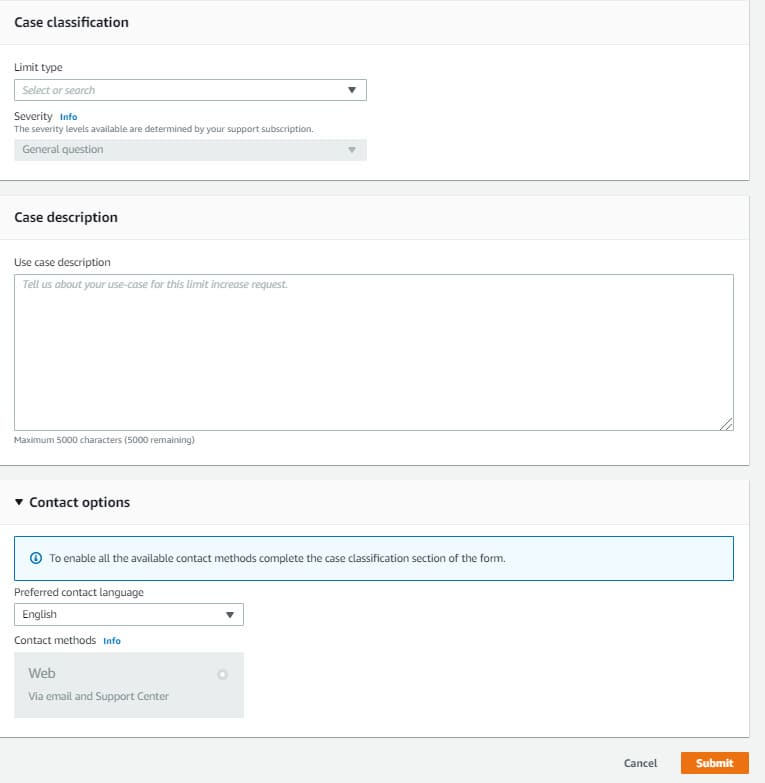
Task: Open the Severity info link
Action: click(x=68, y=117)
